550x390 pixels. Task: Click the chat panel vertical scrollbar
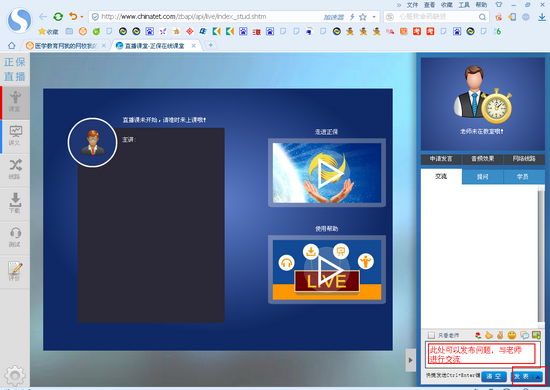click(x=541, y=257)
